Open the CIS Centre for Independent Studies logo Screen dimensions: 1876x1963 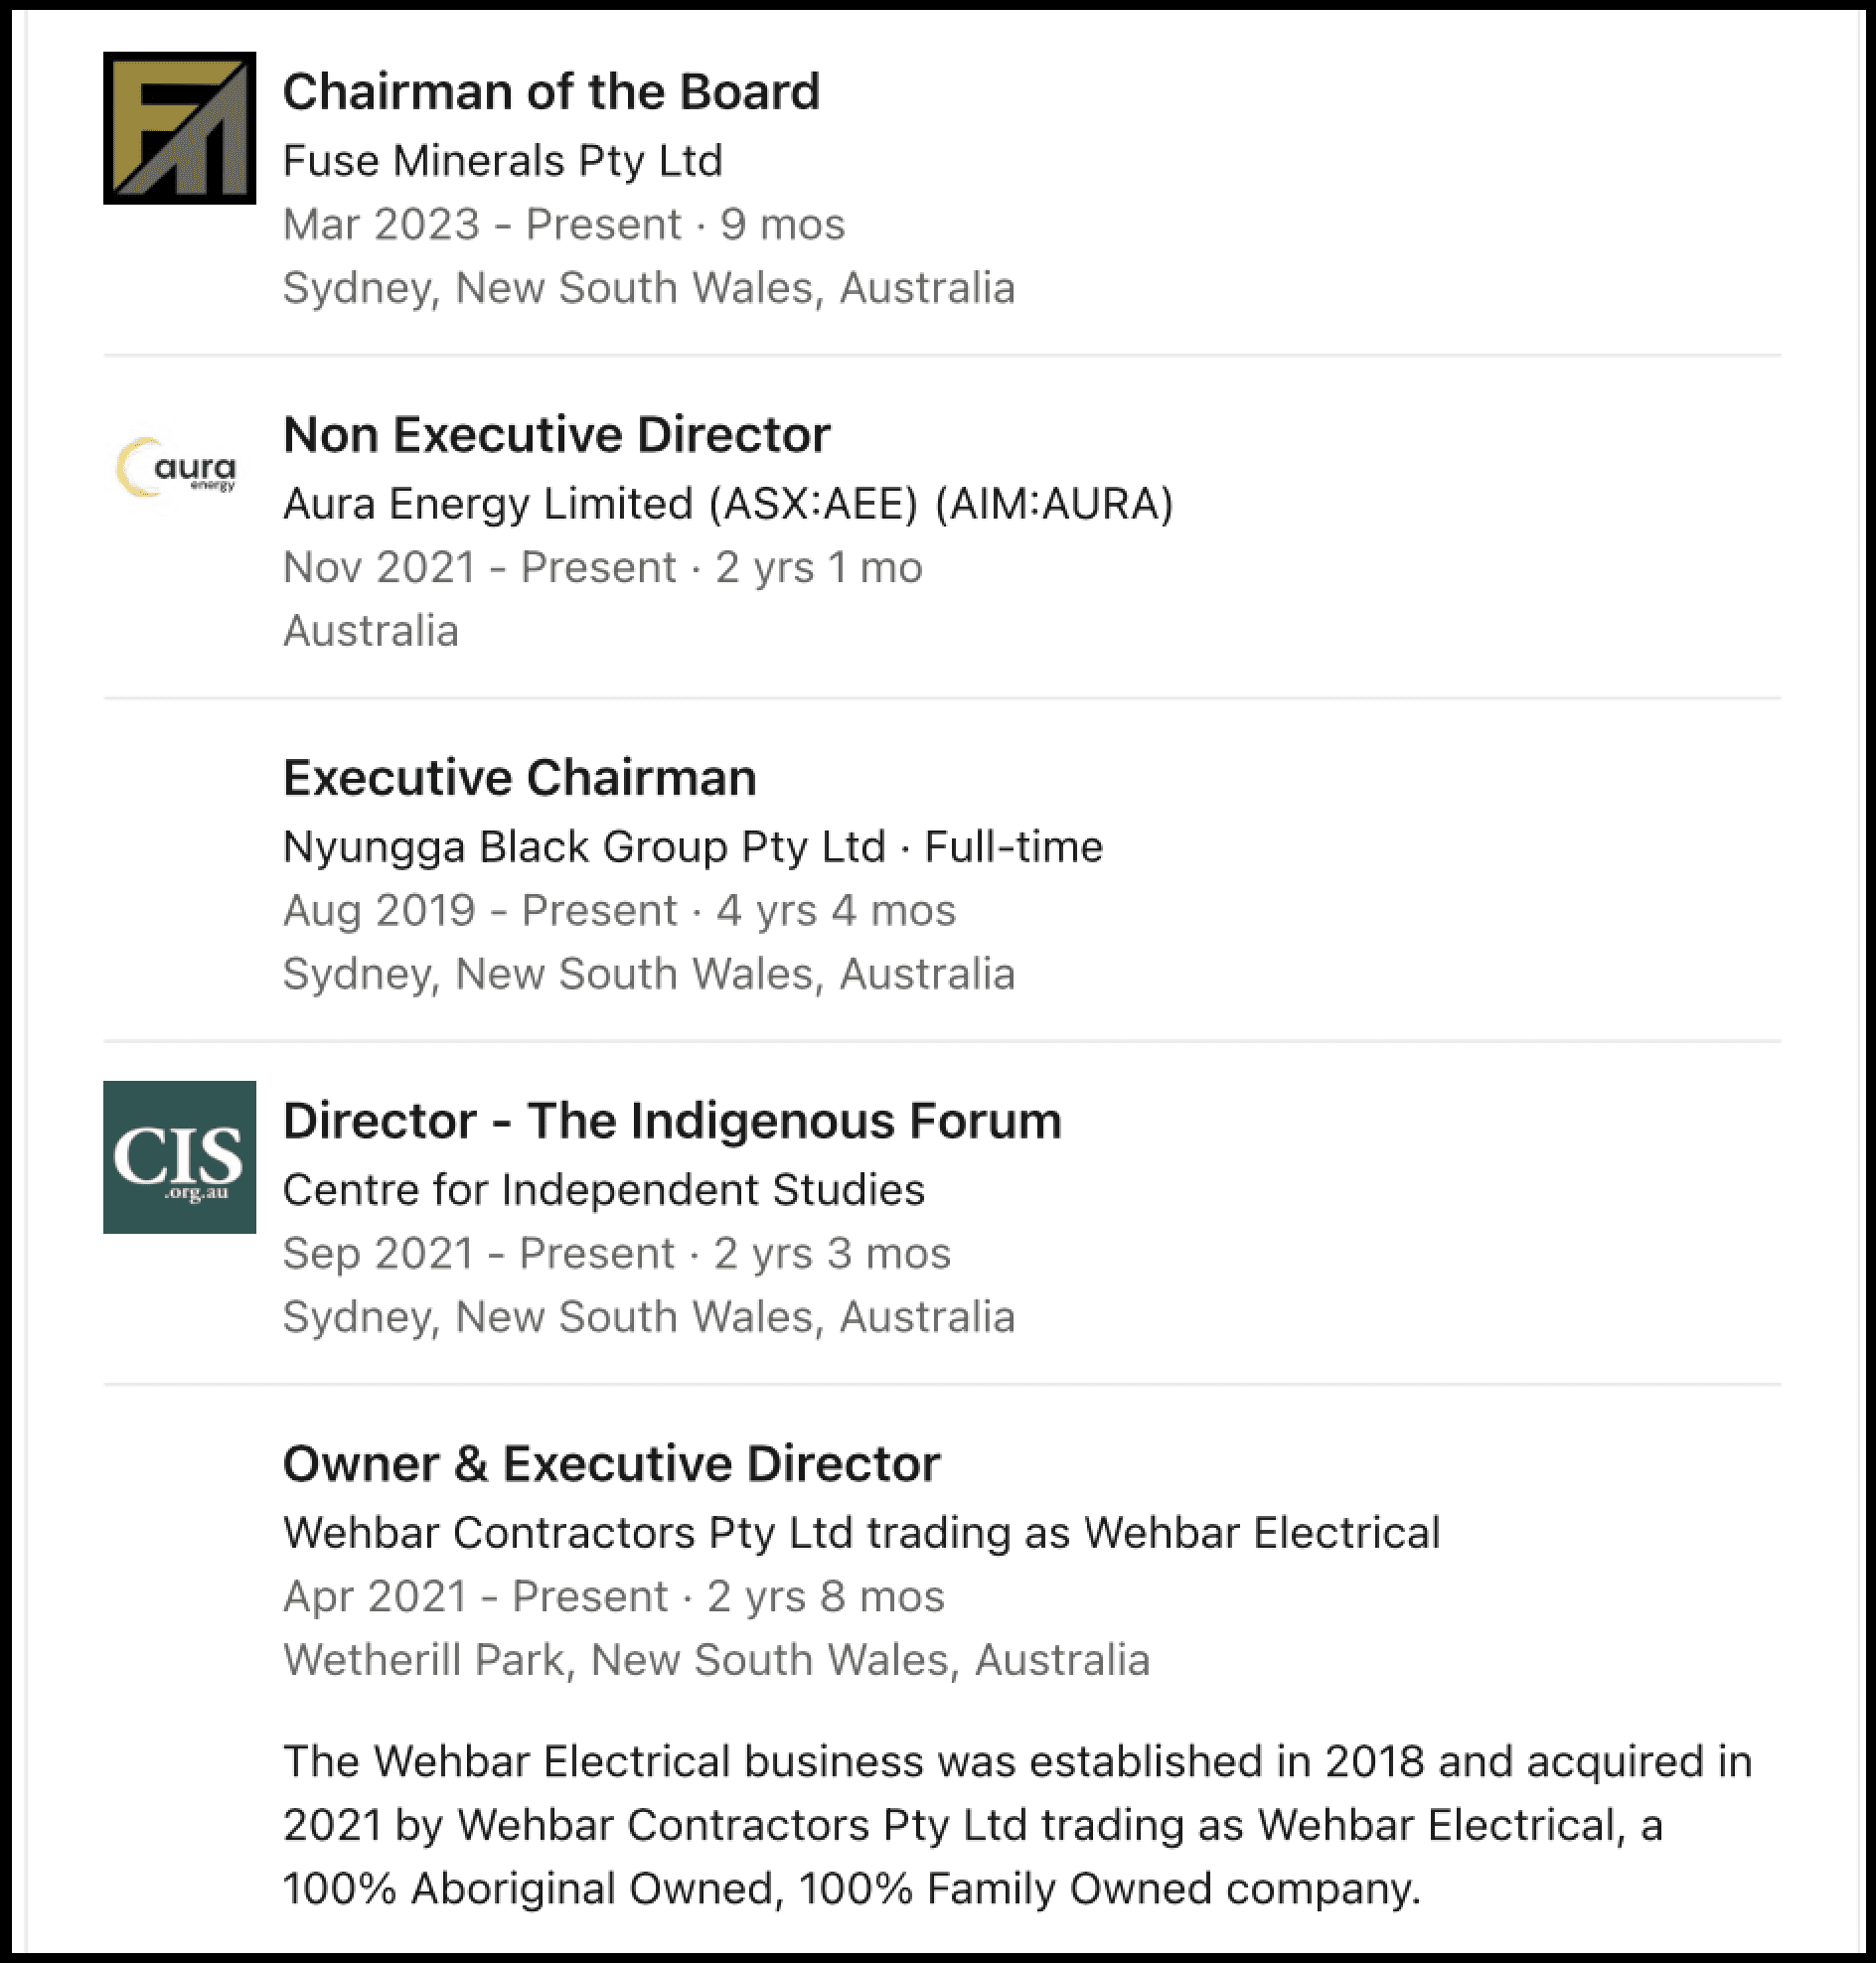[x=179, y=1157]
